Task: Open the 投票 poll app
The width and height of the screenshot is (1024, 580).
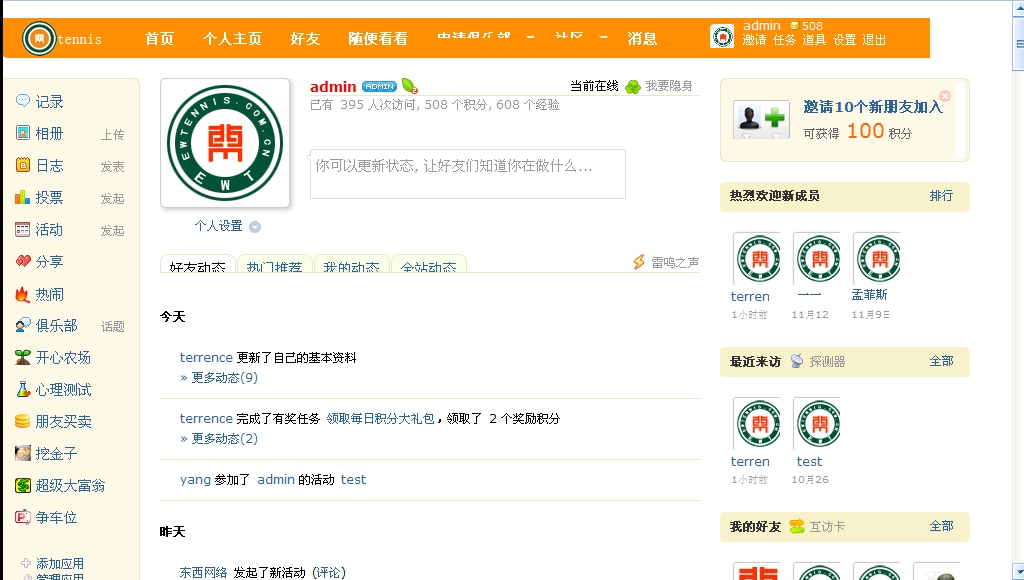Action: [49, 198]
